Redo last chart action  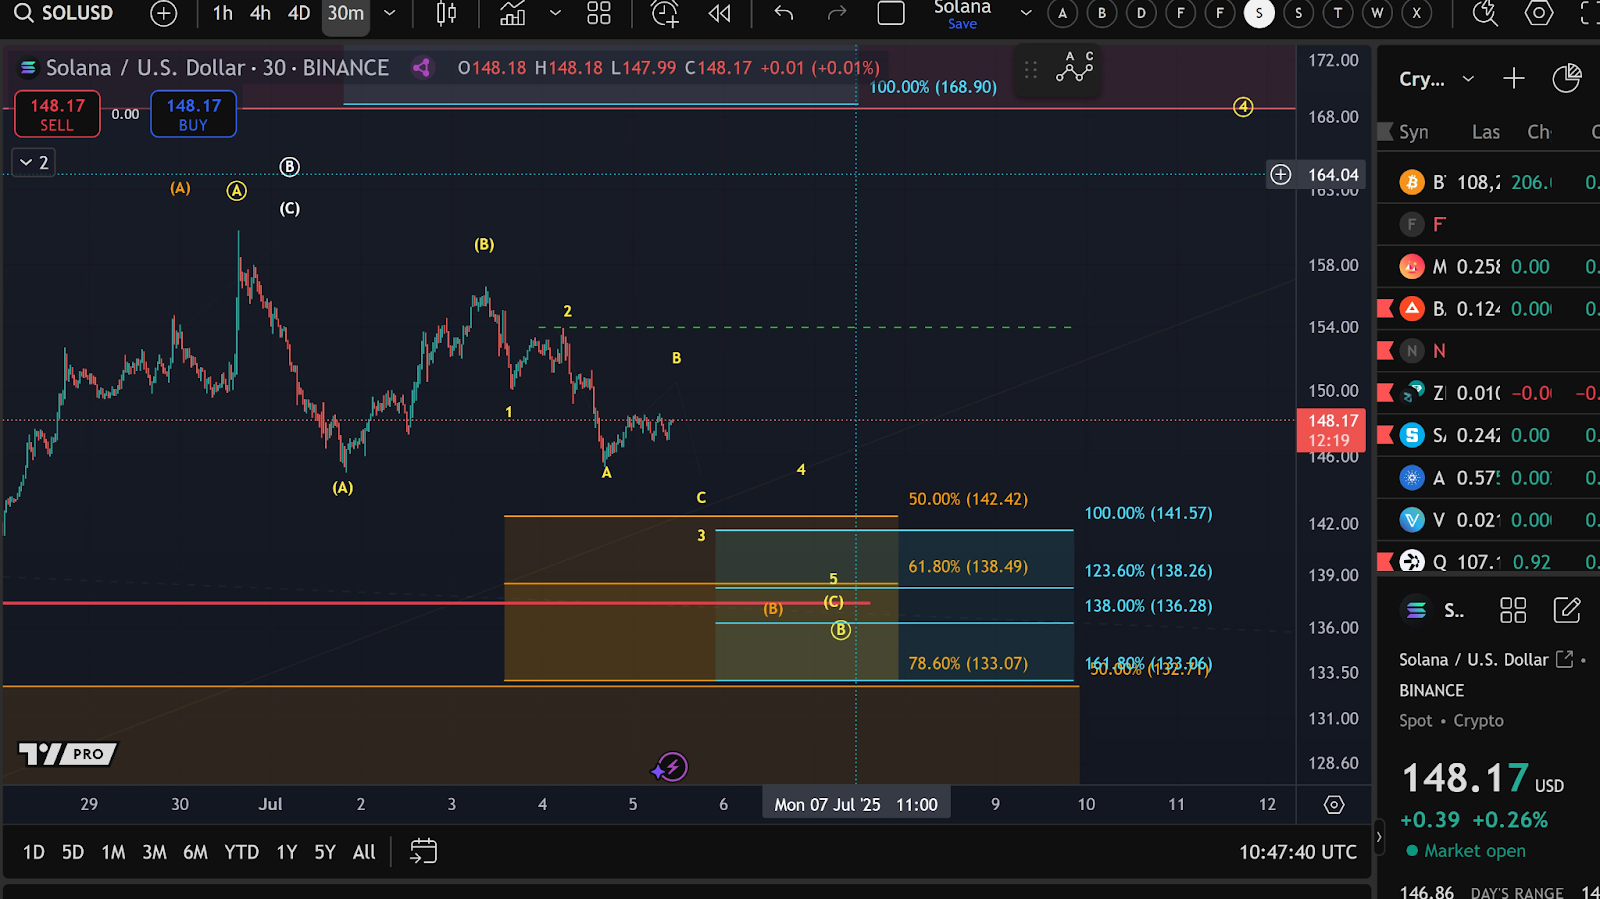point(837,14)
